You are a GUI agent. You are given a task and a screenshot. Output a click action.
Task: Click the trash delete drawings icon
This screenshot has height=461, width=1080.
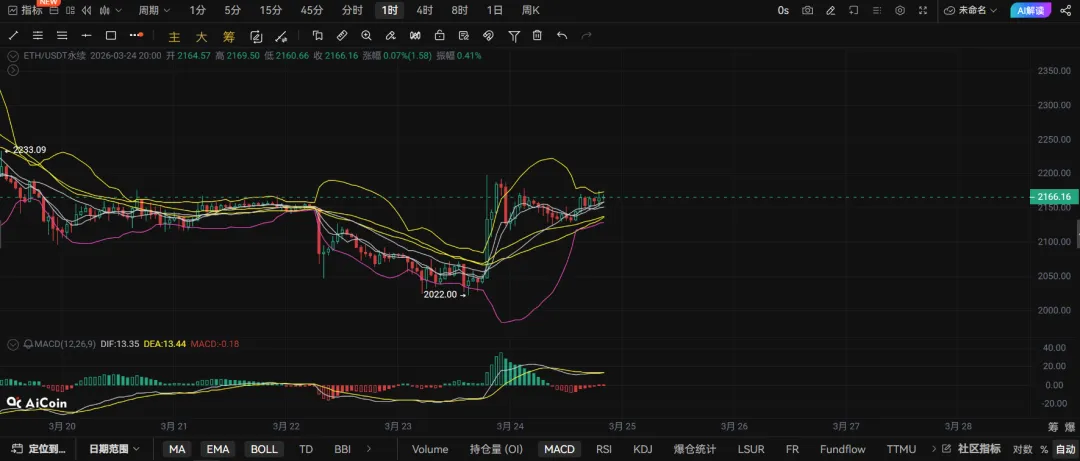coord(537,36)
